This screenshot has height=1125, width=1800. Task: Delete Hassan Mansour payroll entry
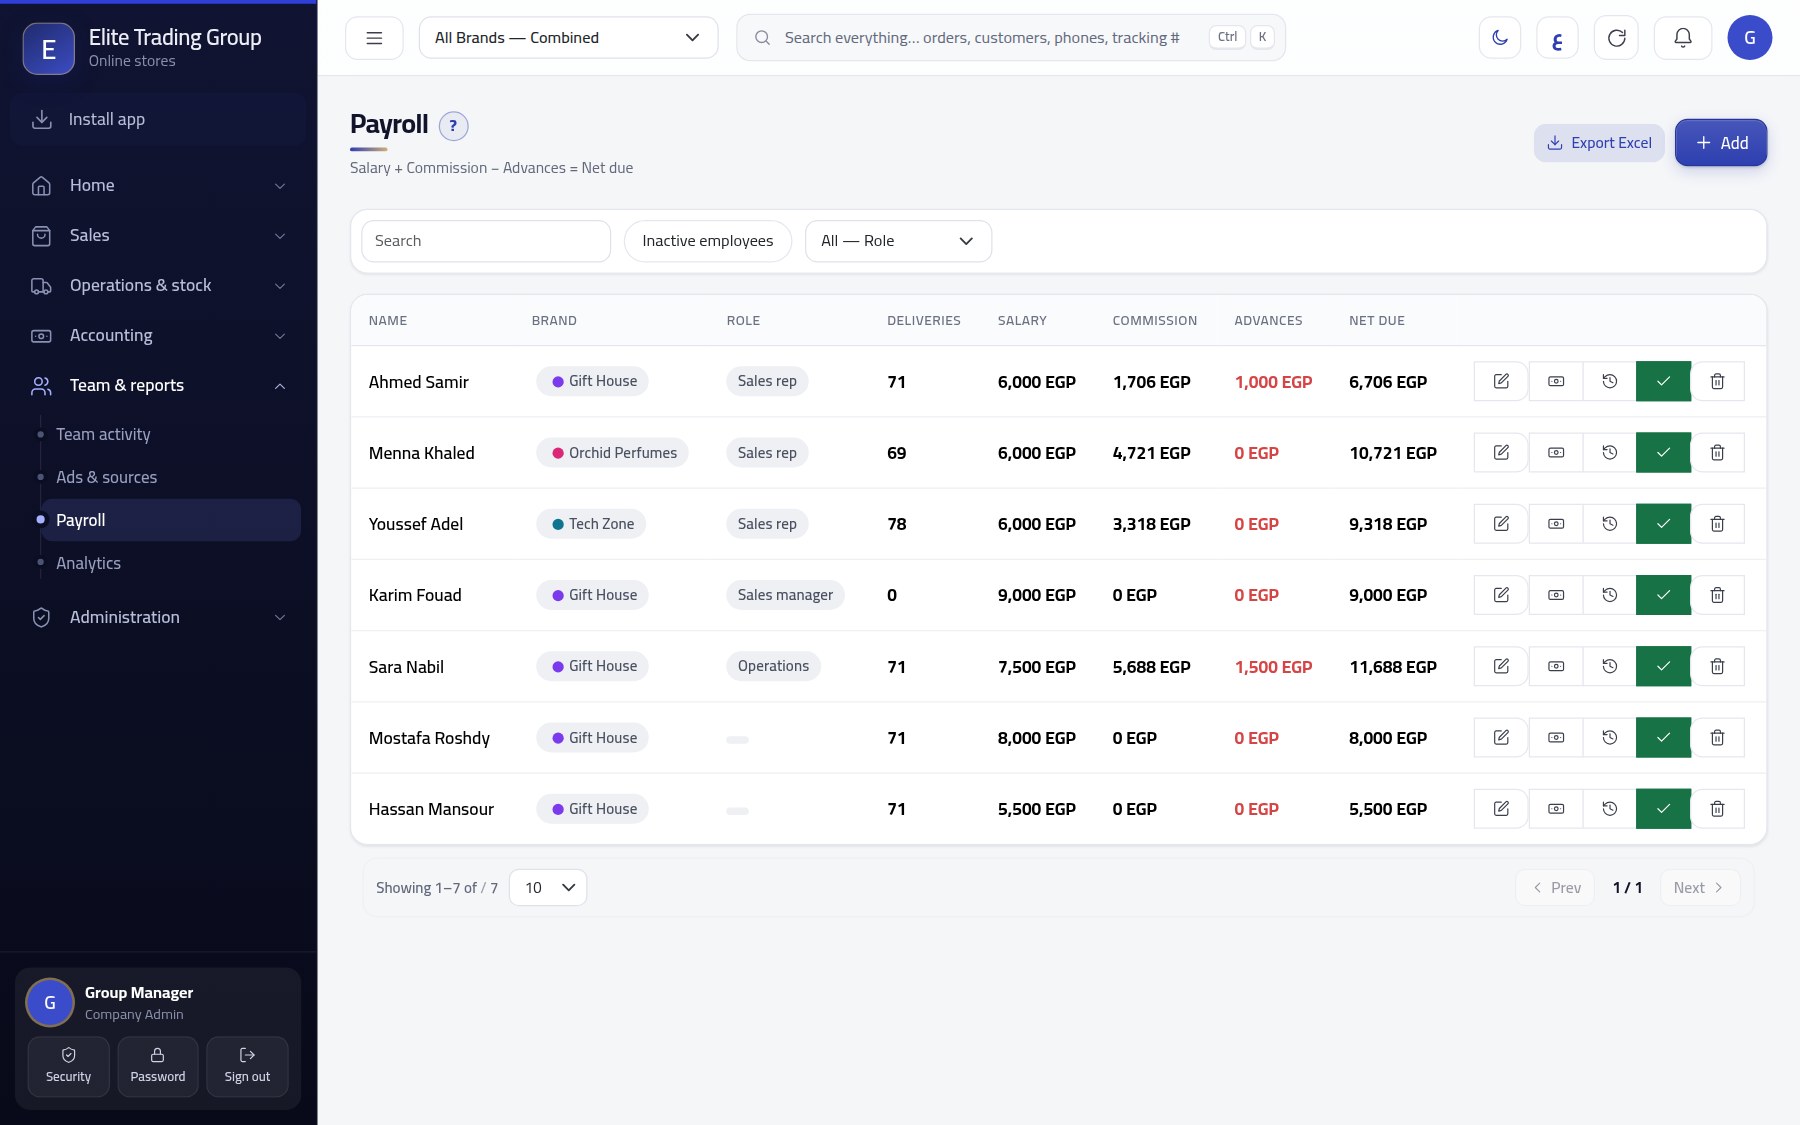coord(1717,809)
